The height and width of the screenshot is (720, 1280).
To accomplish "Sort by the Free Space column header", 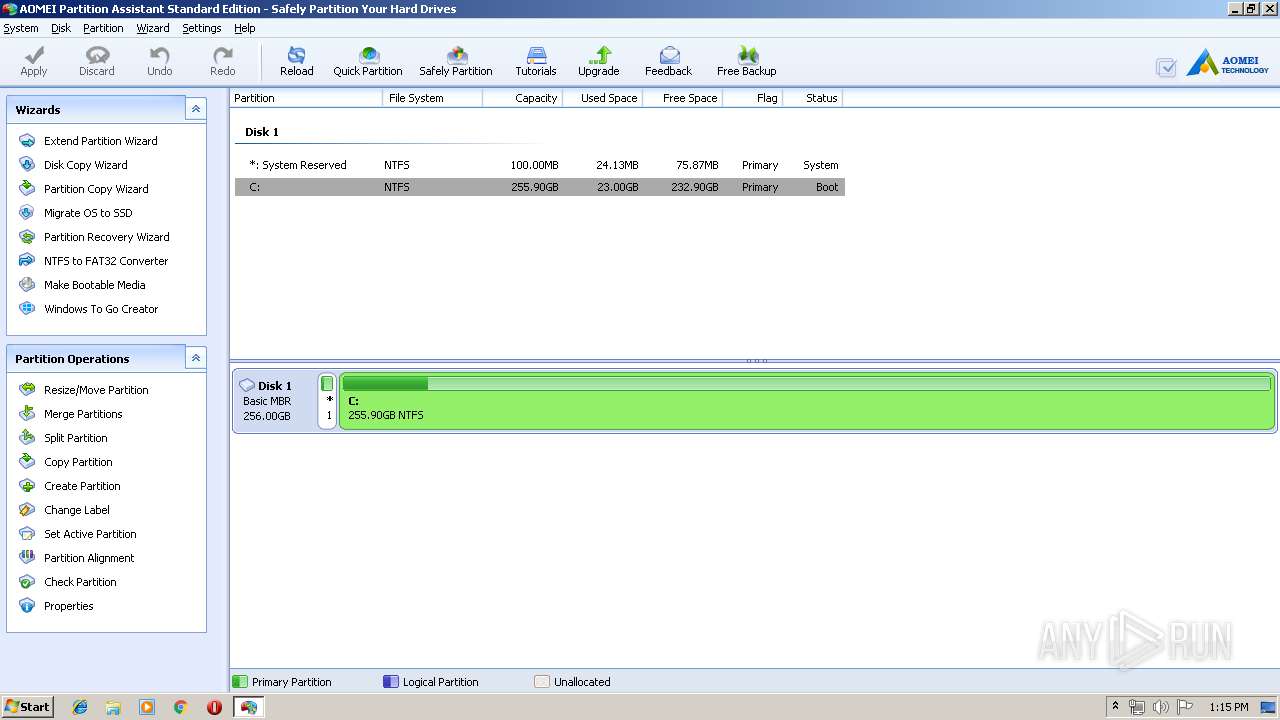I will (x=682, y=98).
